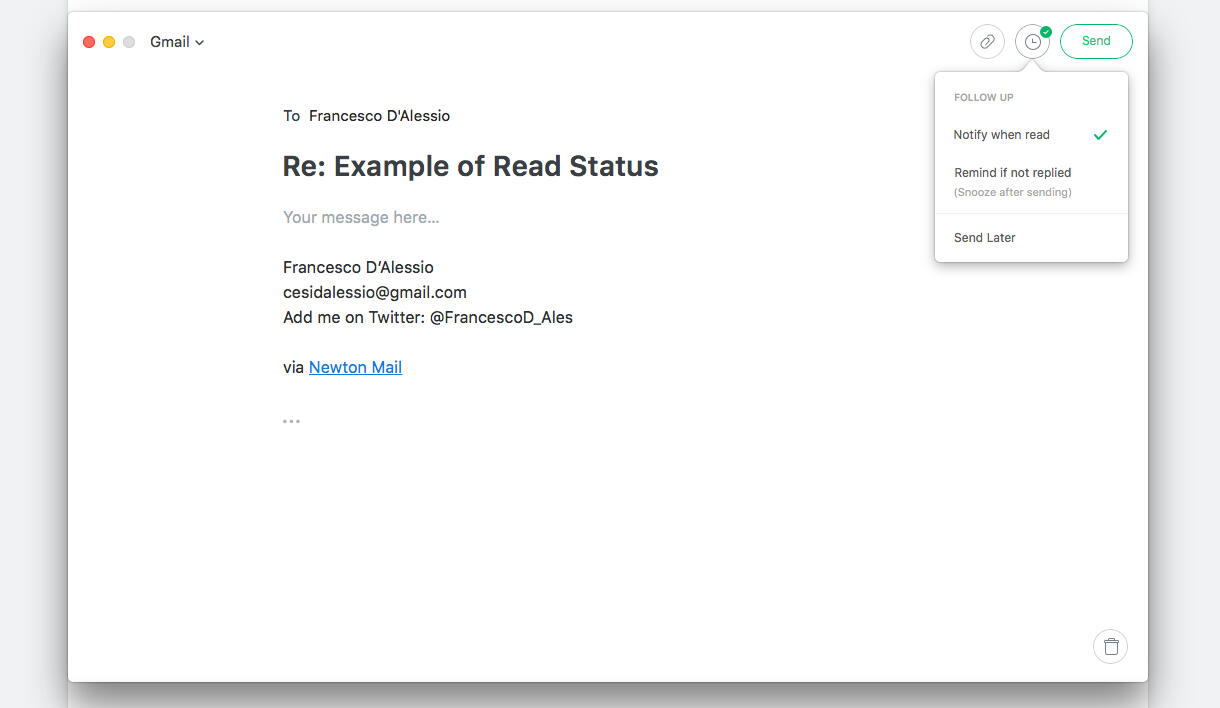Click the Twitter handle line in signature
The width and height of the screenshot is (1220, 708).
[x=428, y=317]
